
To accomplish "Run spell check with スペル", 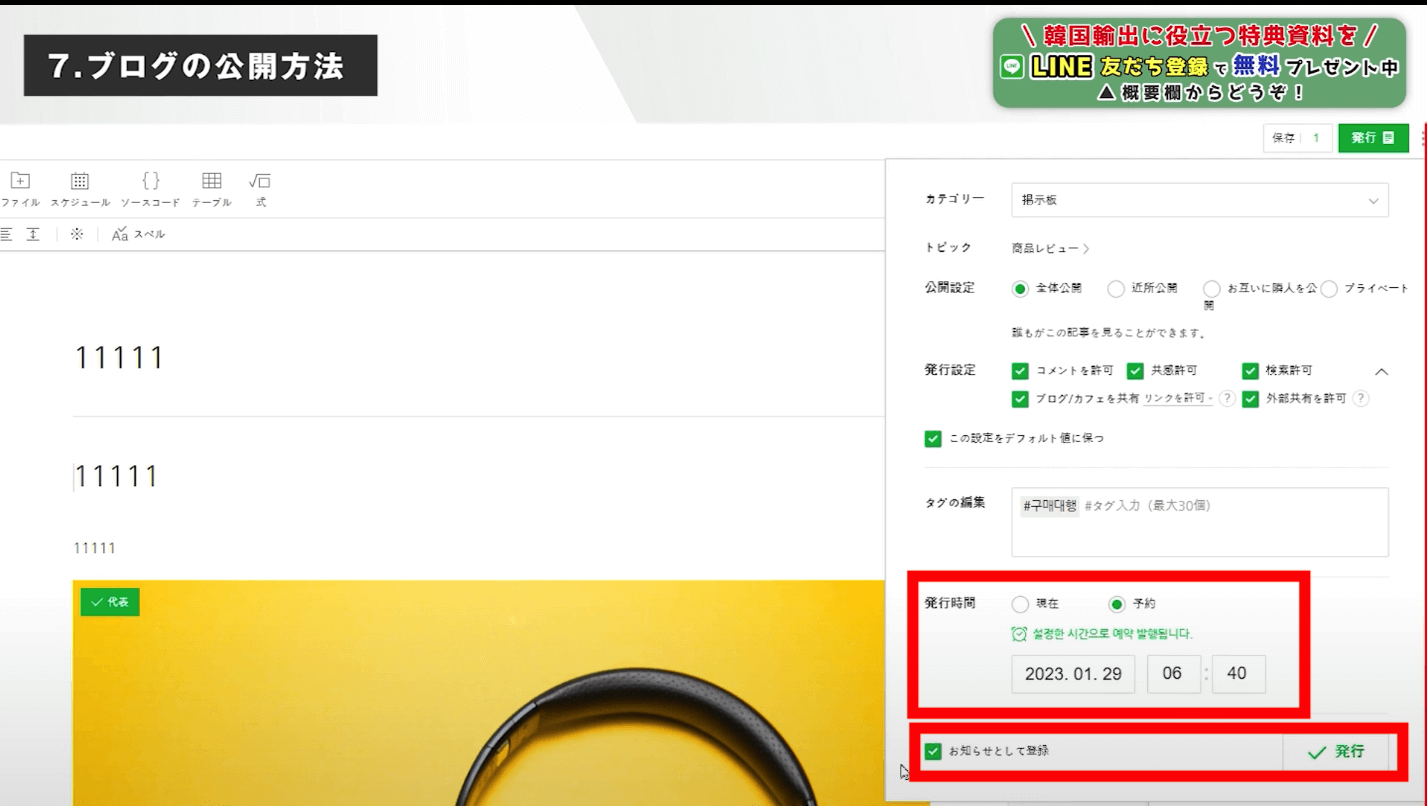I will coord(138,234).
